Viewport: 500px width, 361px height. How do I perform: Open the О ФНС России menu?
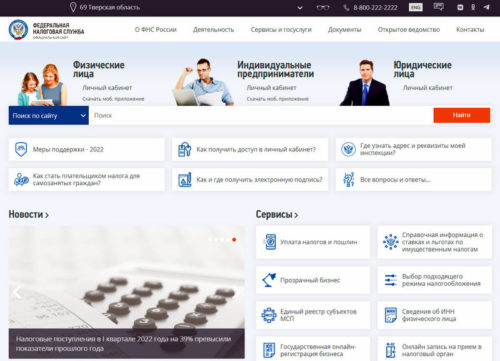156,29
